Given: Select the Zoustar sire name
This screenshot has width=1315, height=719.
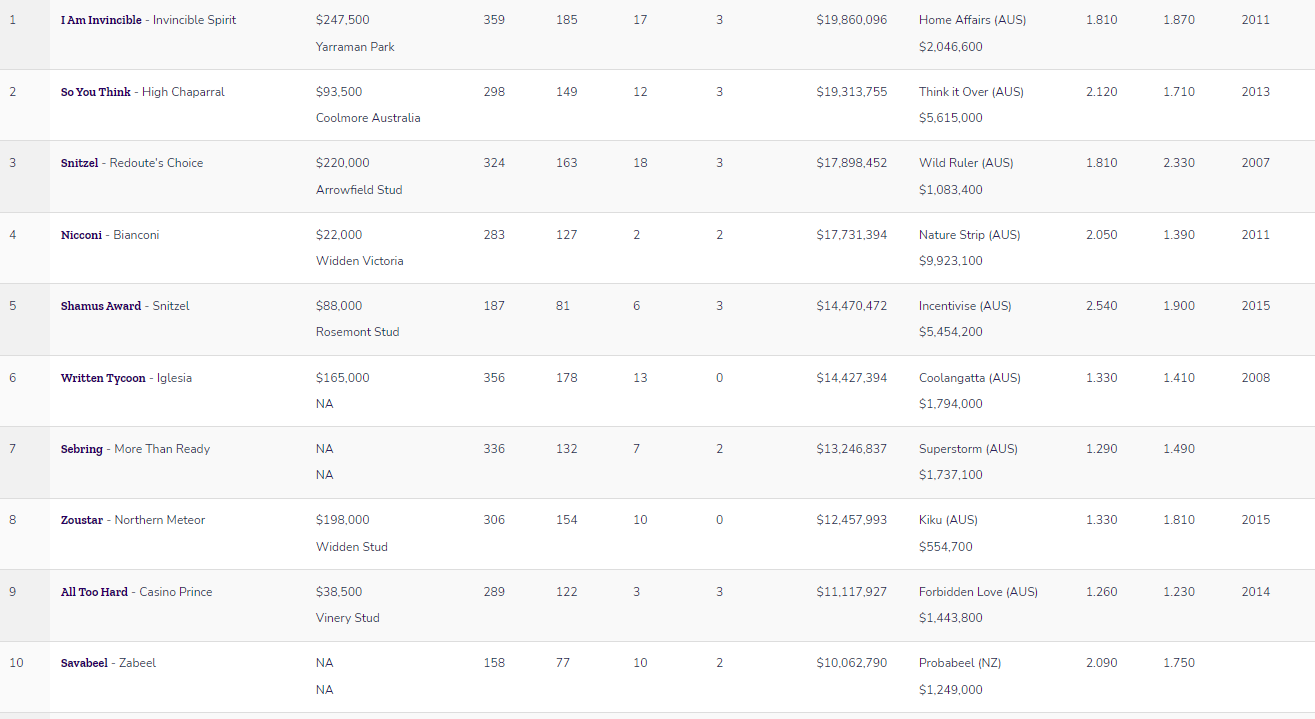Looking at the screenshot, I should (81, 520).
